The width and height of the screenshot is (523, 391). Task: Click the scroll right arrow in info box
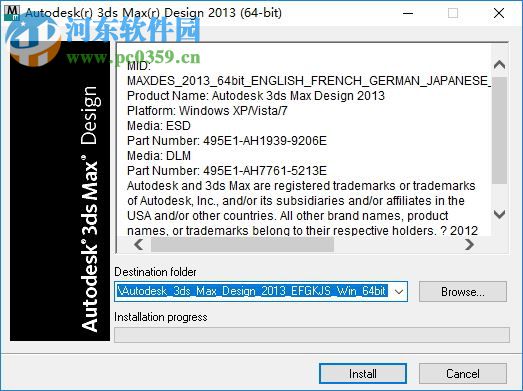(469, 245)
